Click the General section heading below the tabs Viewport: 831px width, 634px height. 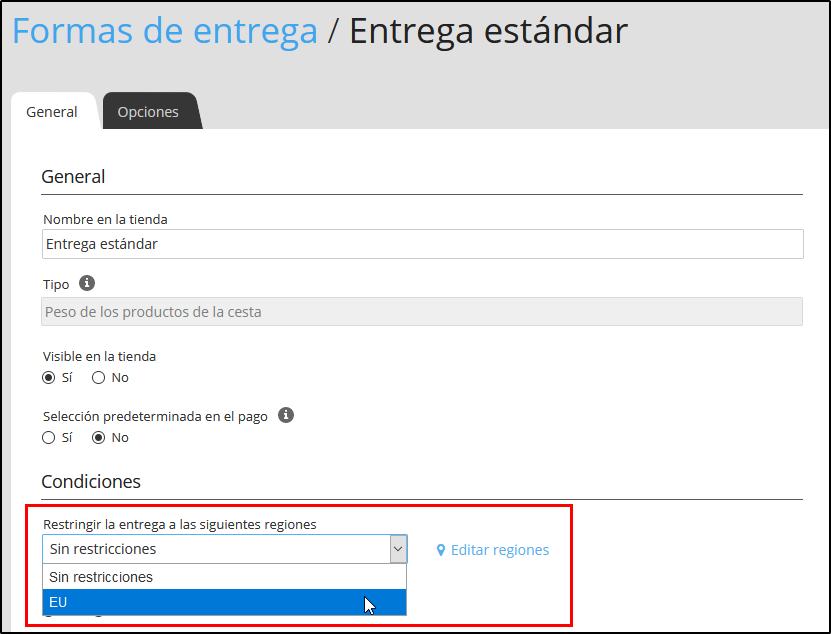(73, 177)
